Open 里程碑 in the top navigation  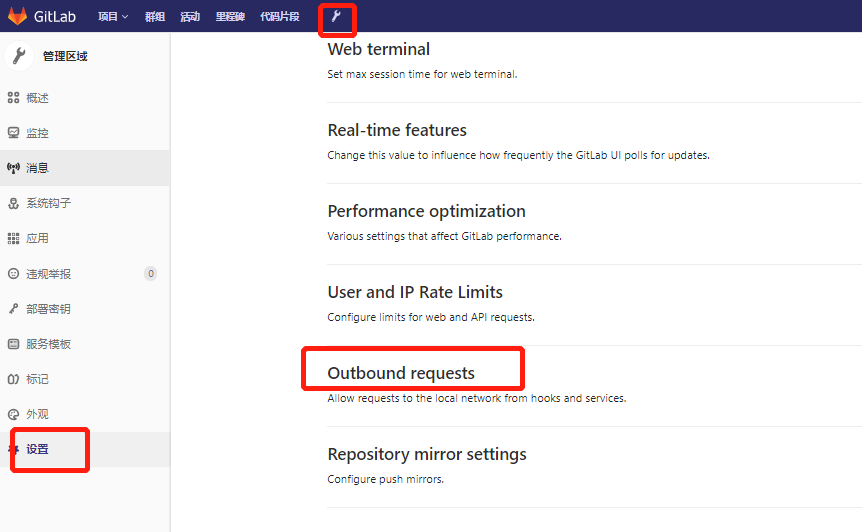pyautogui.click(x=230, y=16)
